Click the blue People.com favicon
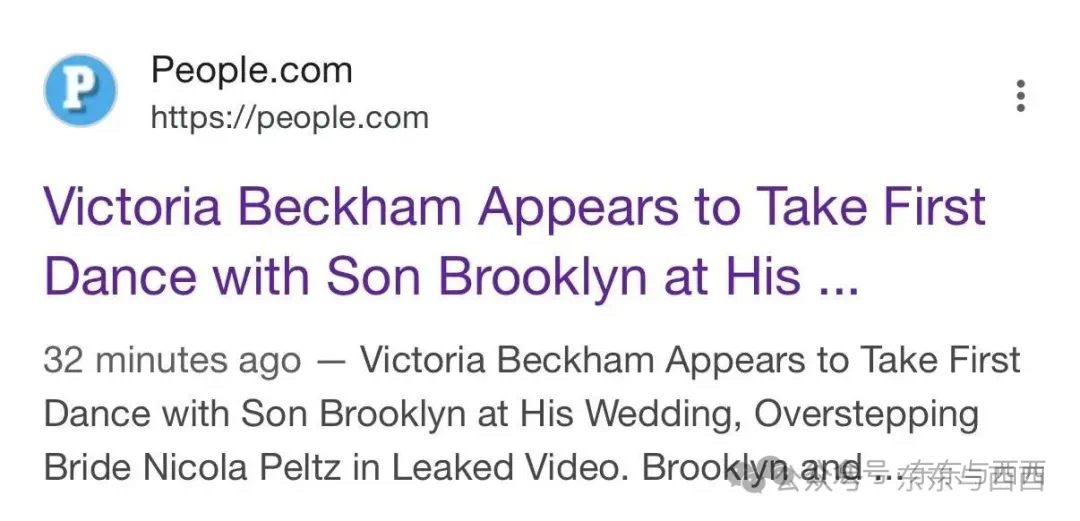The height and width of the screenshot is (521, 1080). [81, 90]
